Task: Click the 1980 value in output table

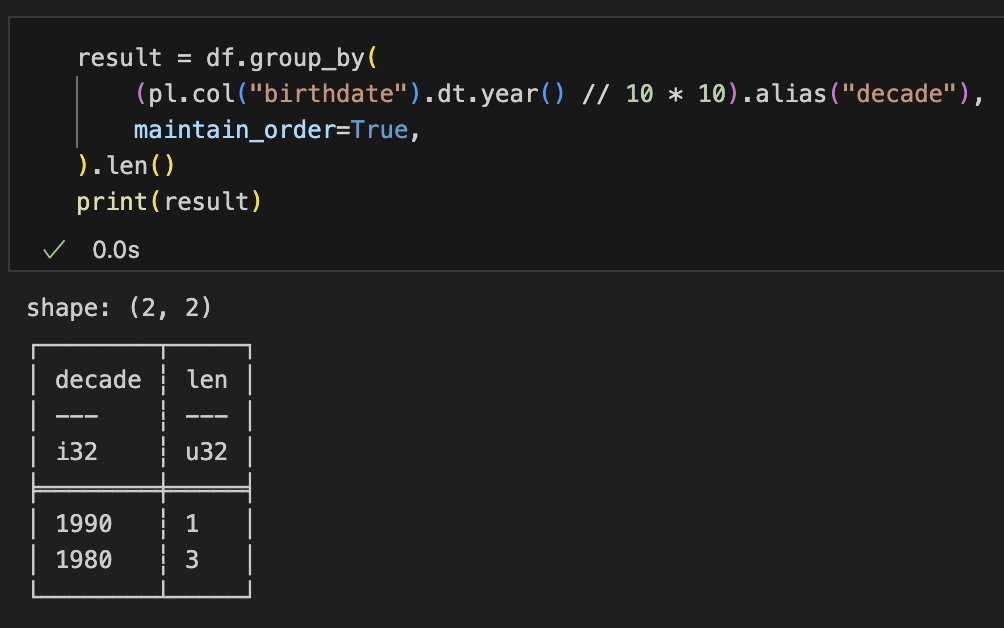Action: pos(84,559)
